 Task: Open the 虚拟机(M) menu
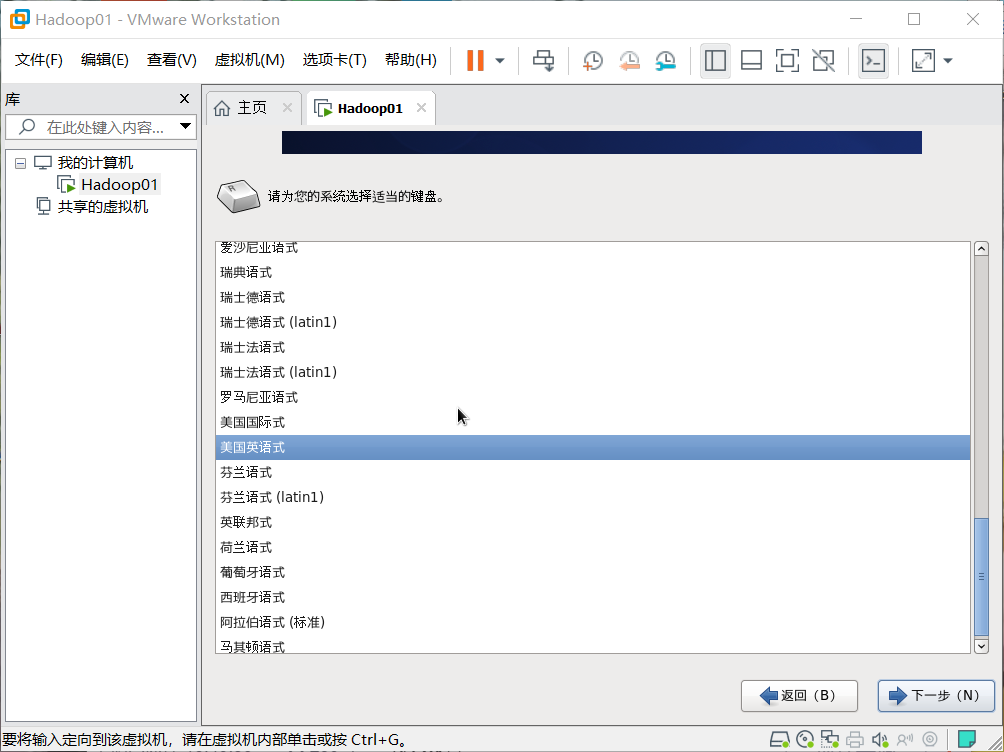[x=249, y=60]
